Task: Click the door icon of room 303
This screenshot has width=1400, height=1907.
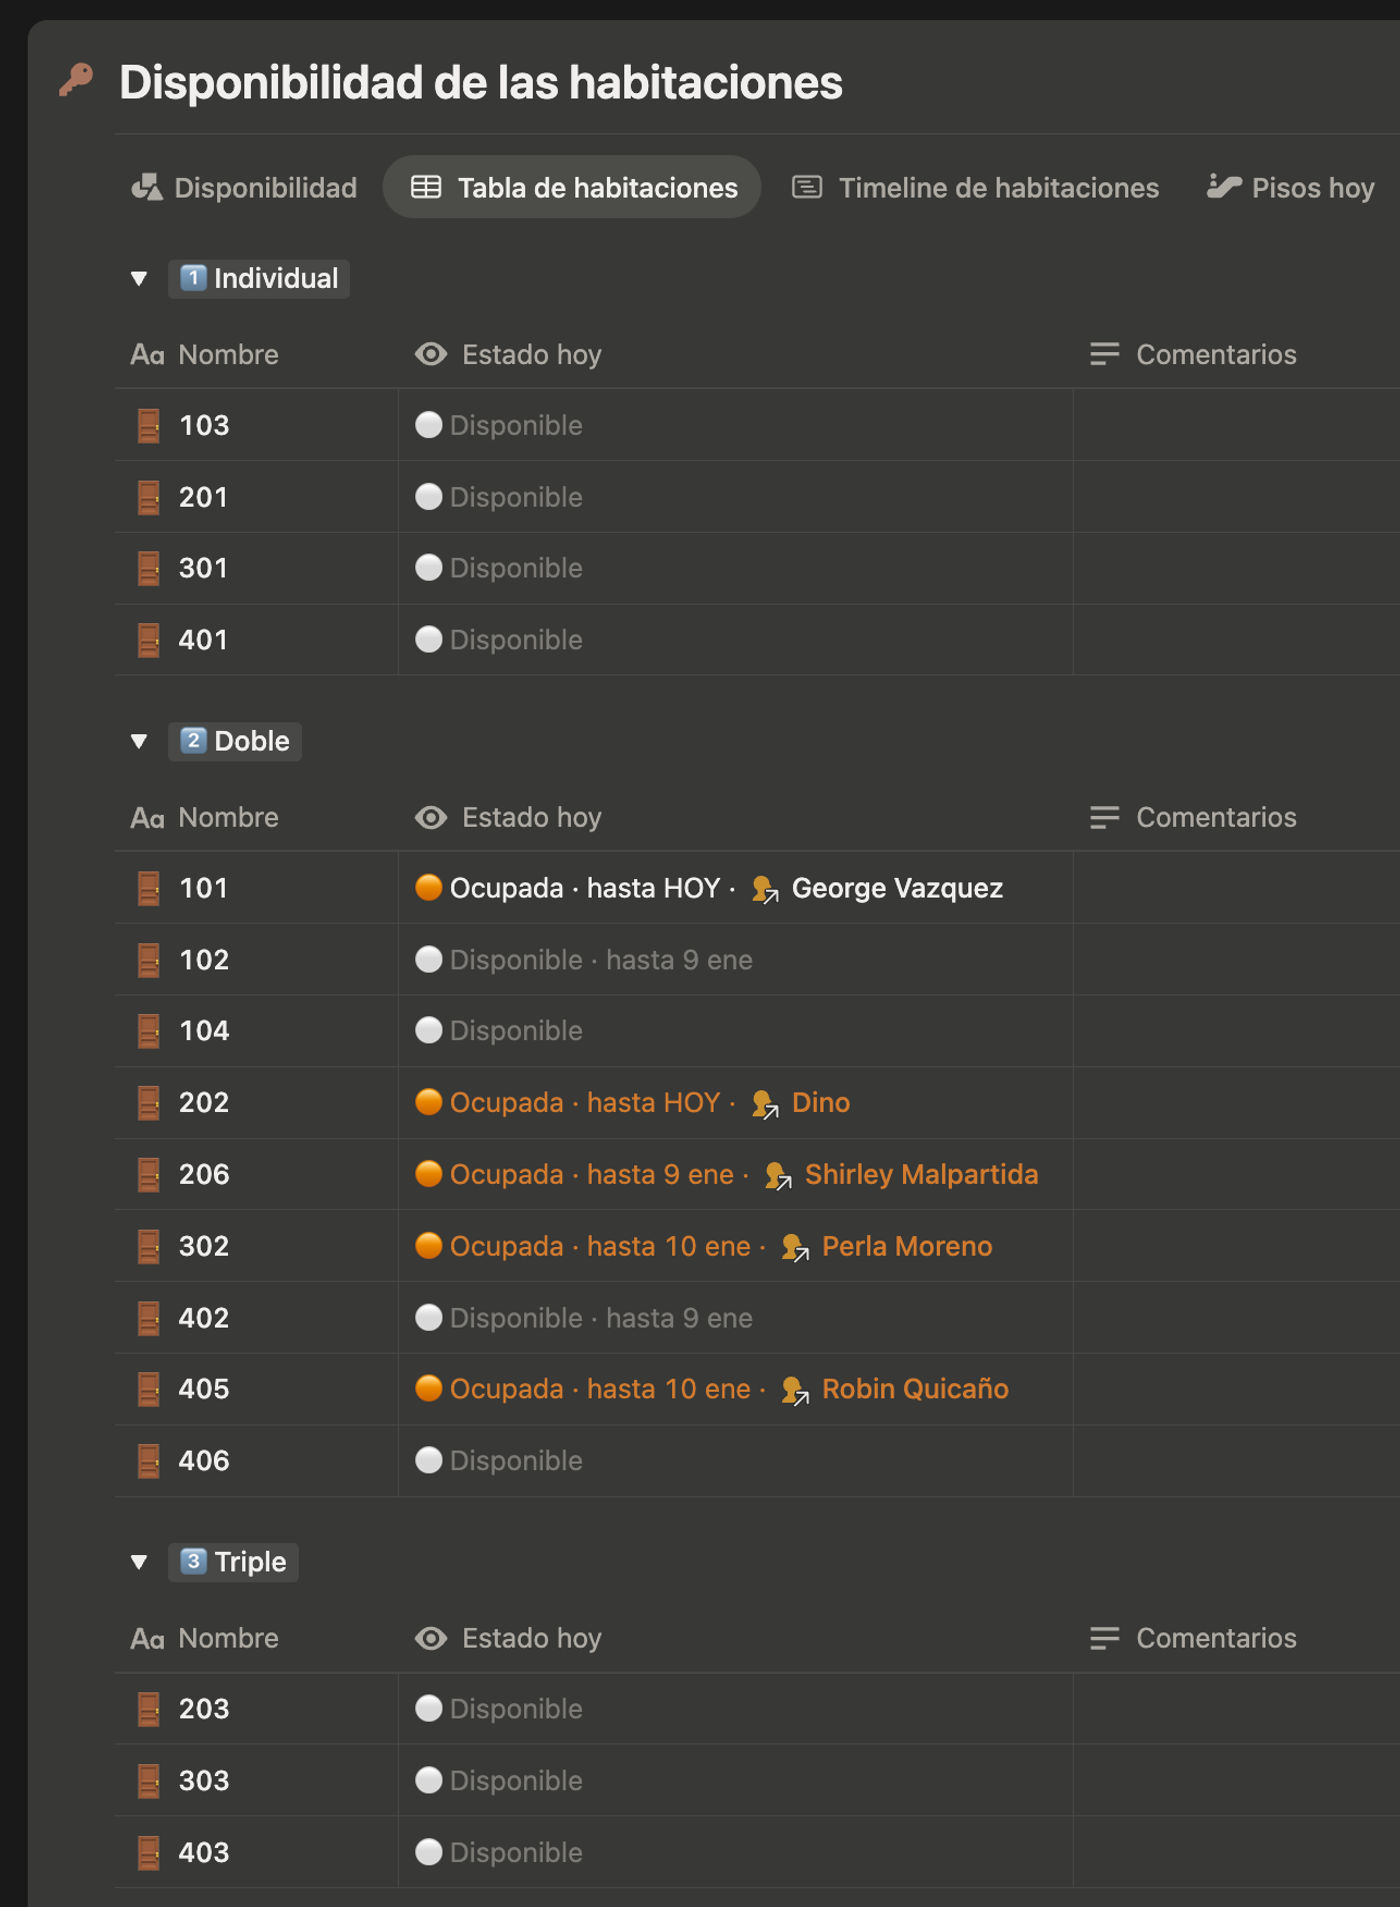Action: click(x=149, y=1781)
